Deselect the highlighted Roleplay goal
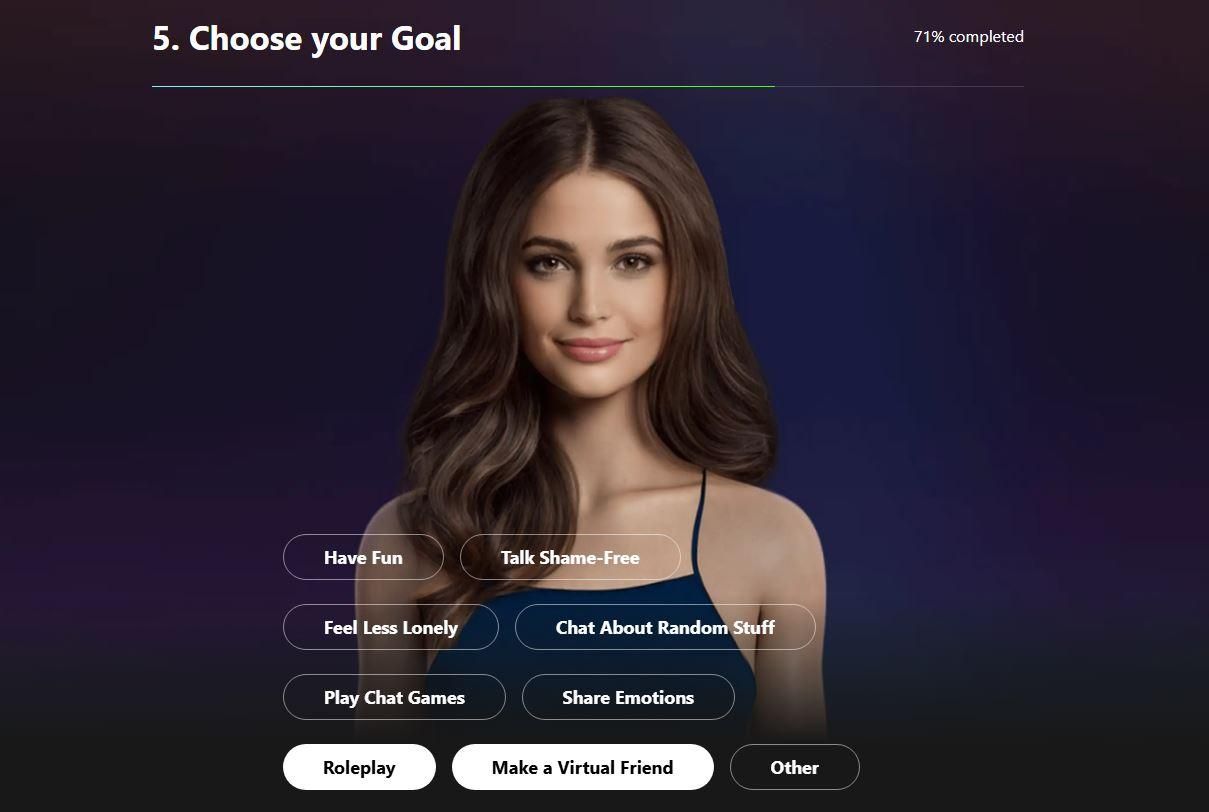 click(x=359, y=767)
